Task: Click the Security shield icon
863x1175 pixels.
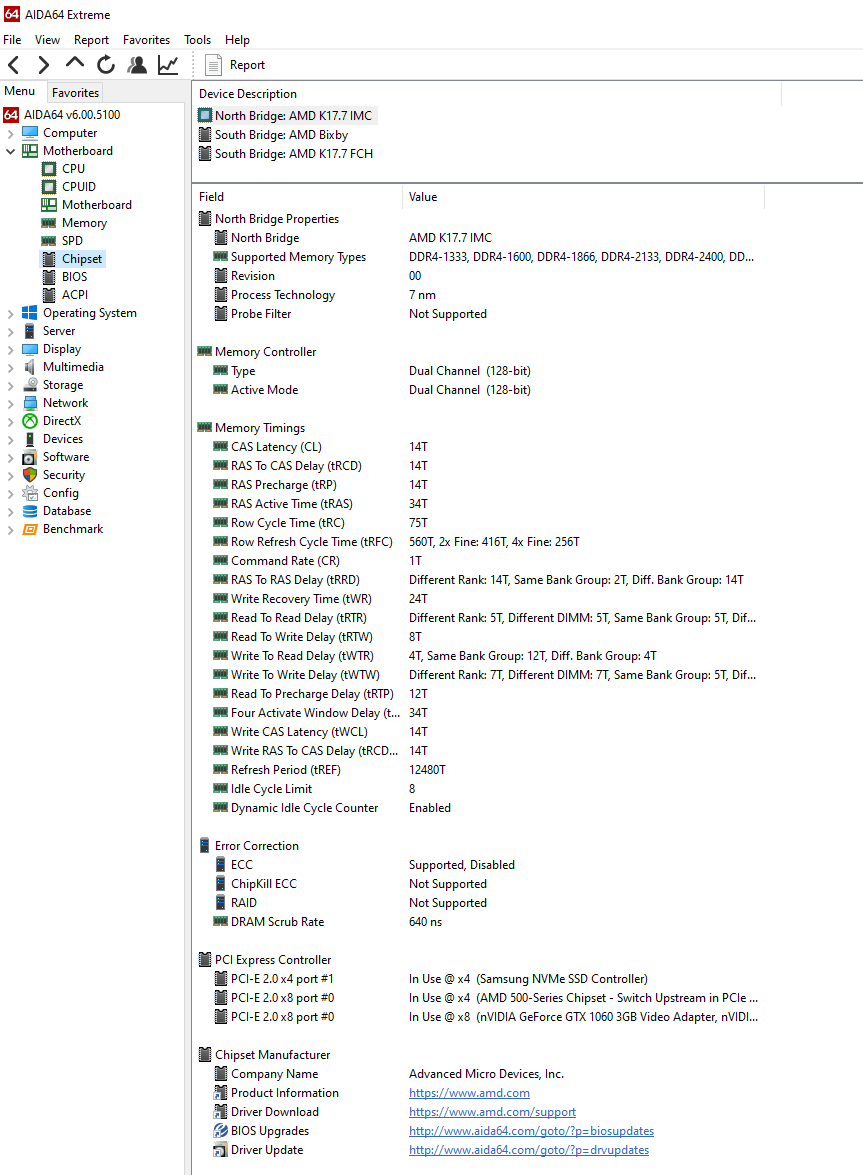Action: pos(30,474)
